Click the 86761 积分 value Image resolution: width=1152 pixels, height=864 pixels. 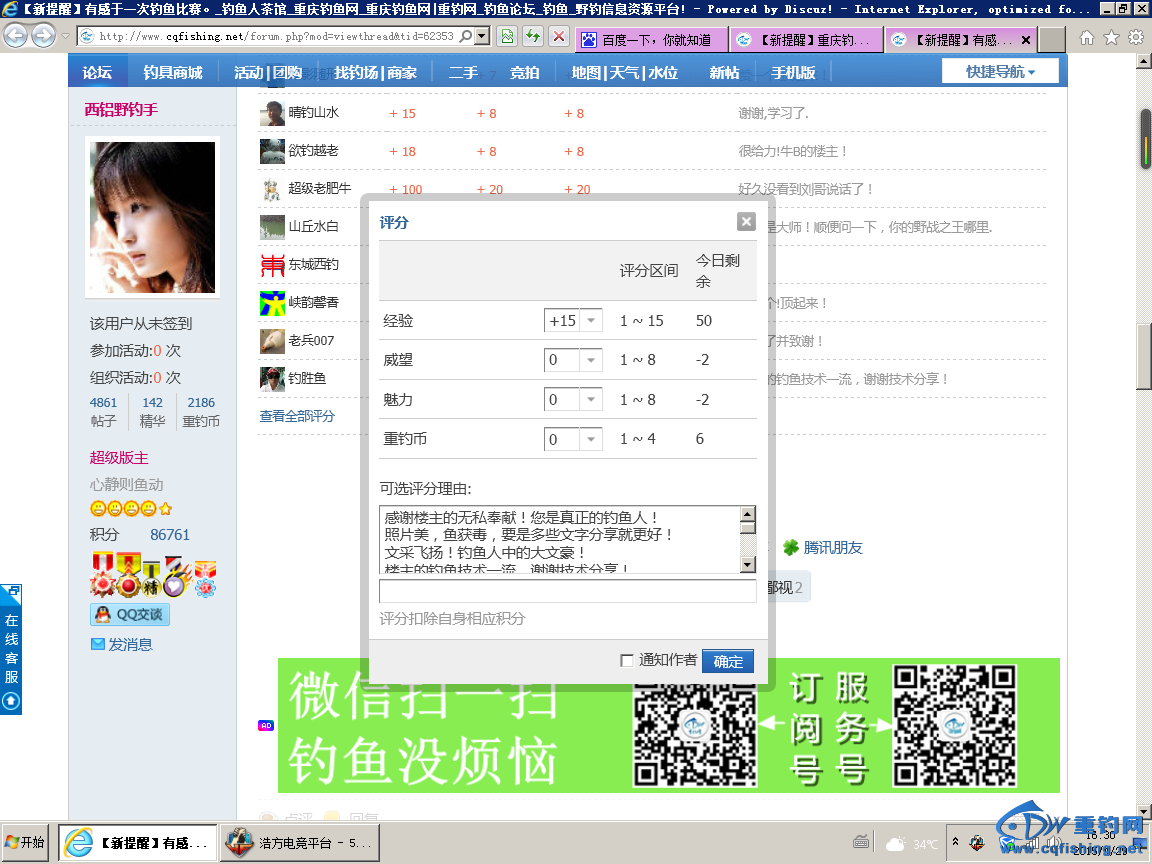pyautogui.click(x=170, y=535)
